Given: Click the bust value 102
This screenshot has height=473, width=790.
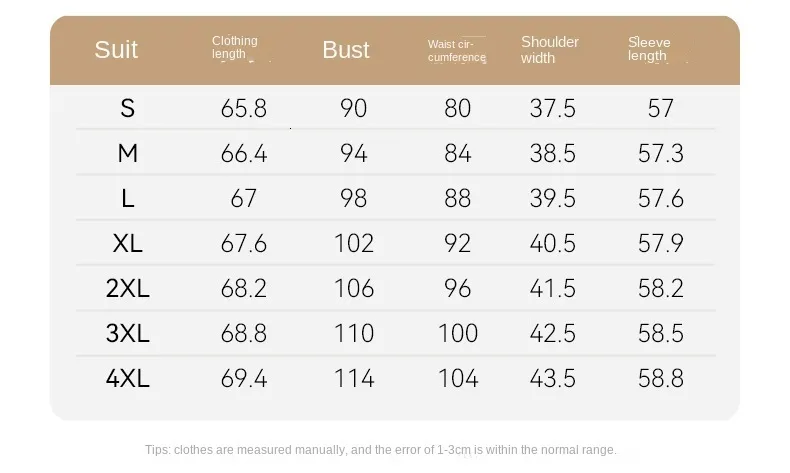Looking at the screenshot, I should [x=354, y=243].
